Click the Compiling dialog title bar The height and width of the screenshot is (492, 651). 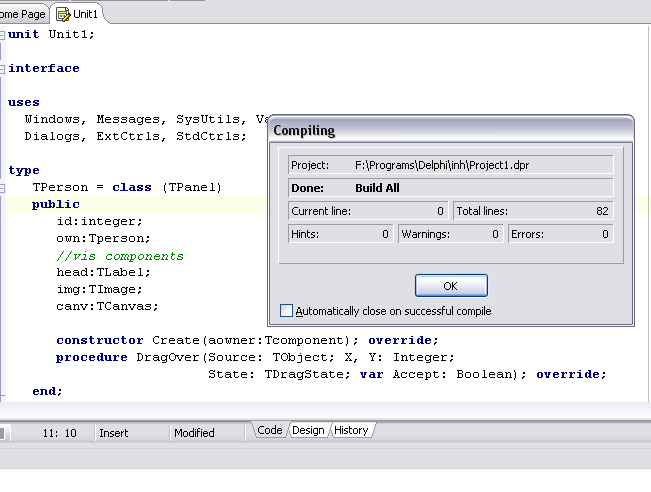click(450, 130)
